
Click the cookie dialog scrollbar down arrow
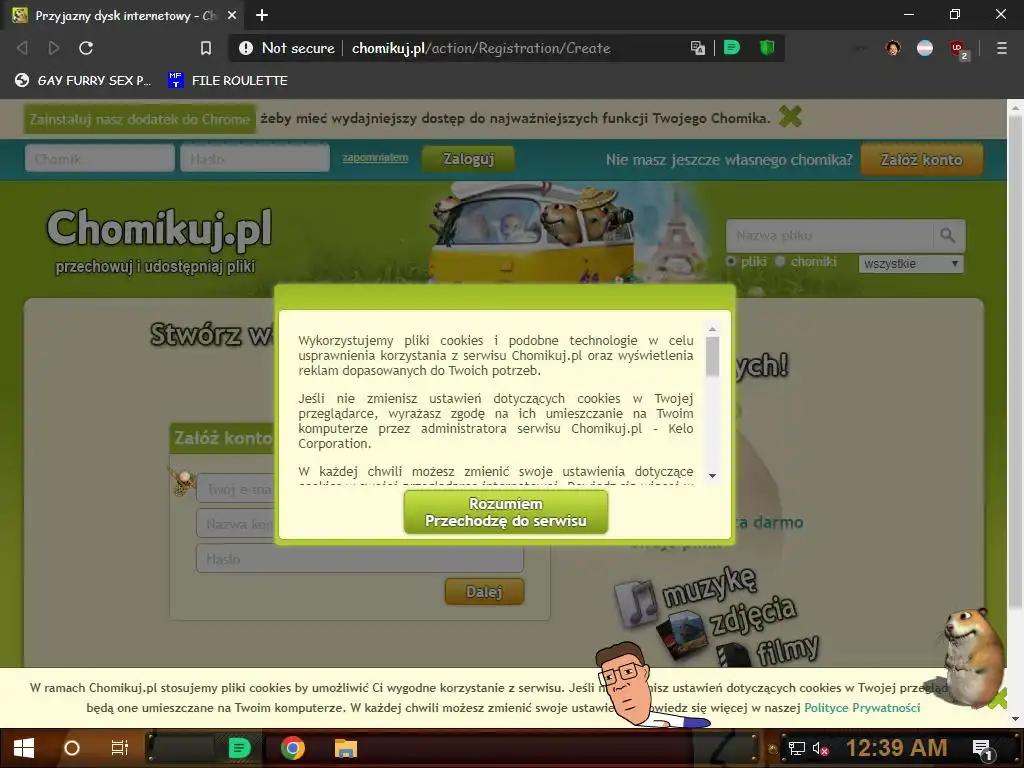(x=712, y=475)
